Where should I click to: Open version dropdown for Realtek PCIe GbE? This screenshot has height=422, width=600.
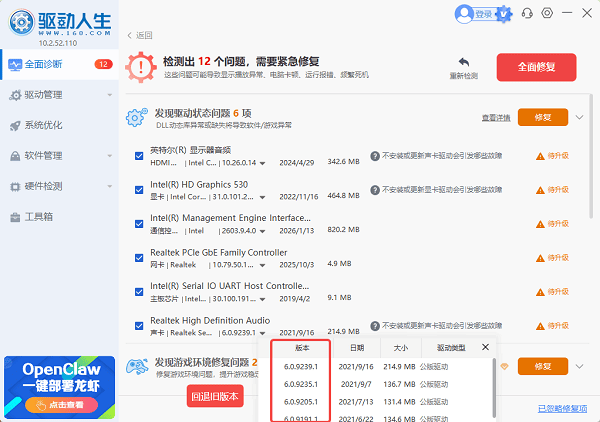pyautogui.click(x=262, y=266)
